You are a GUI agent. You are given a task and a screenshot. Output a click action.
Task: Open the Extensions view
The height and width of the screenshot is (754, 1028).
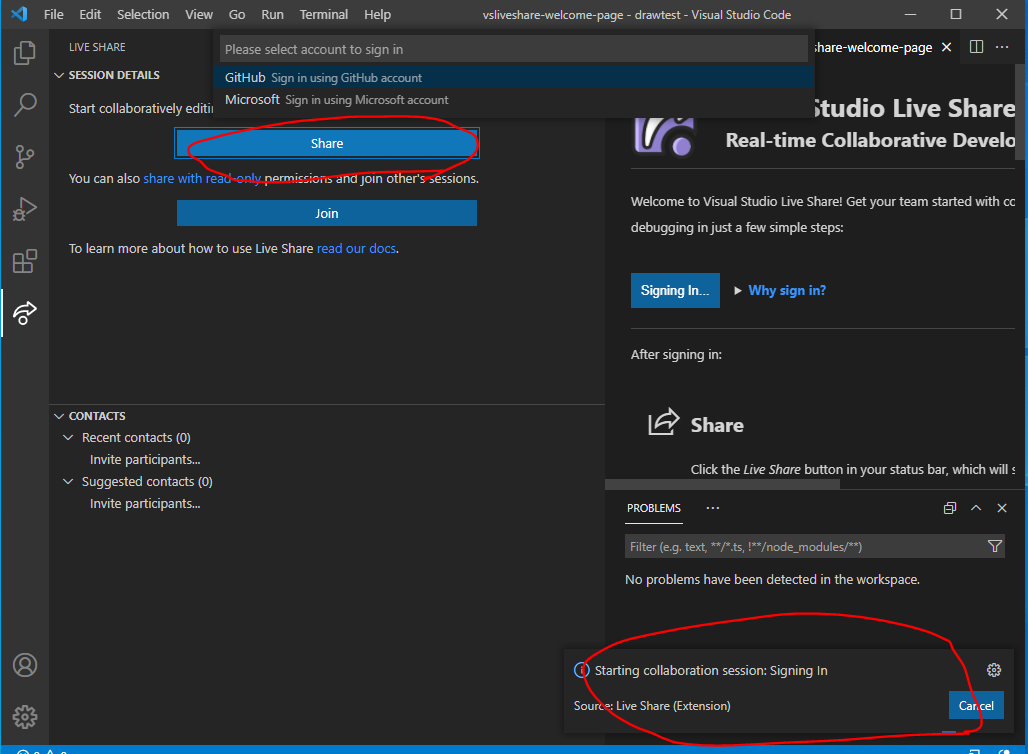[x=25, y=261]
